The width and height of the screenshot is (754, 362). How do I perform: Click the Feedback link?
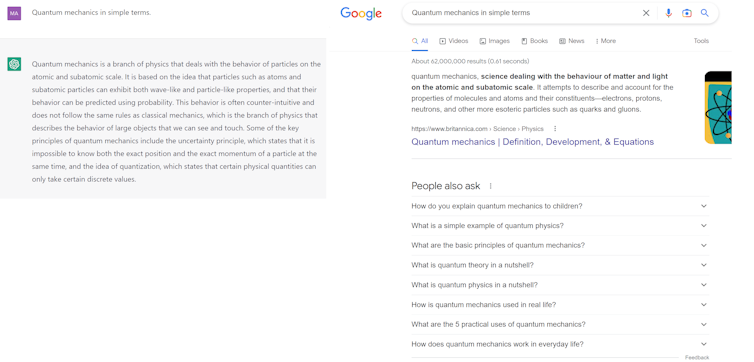pos(697,358)
